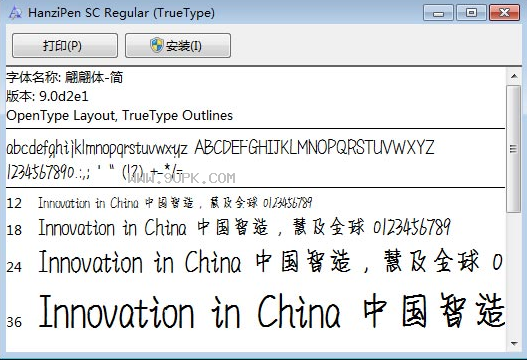The width and height of the screenshot is (527, 361).
Task: Click the uppercase ABCDEFGHIJKLMNOPQRSTUVWXYZ sample
Action: 315,147
